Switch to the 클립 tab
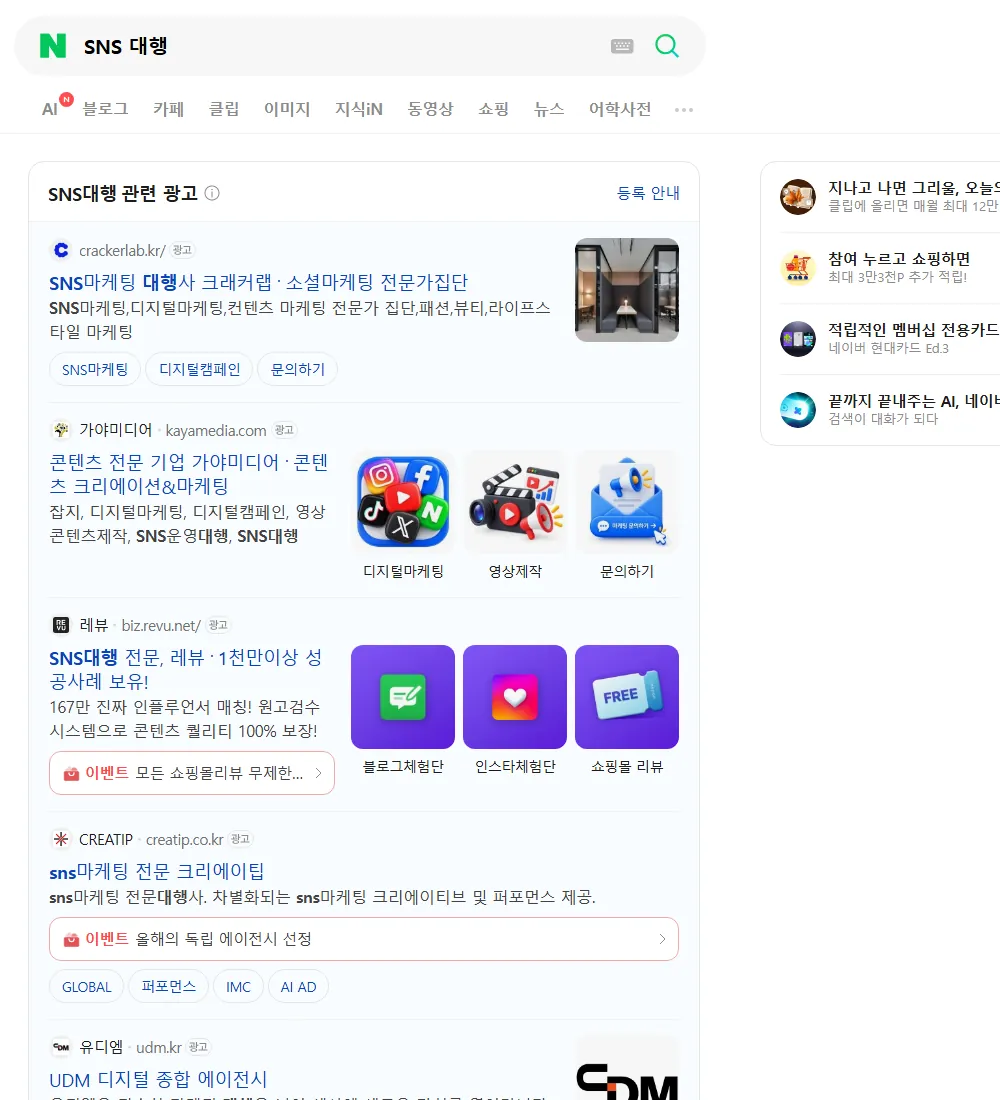The image size is (1000, 1100). click(224, 109)
